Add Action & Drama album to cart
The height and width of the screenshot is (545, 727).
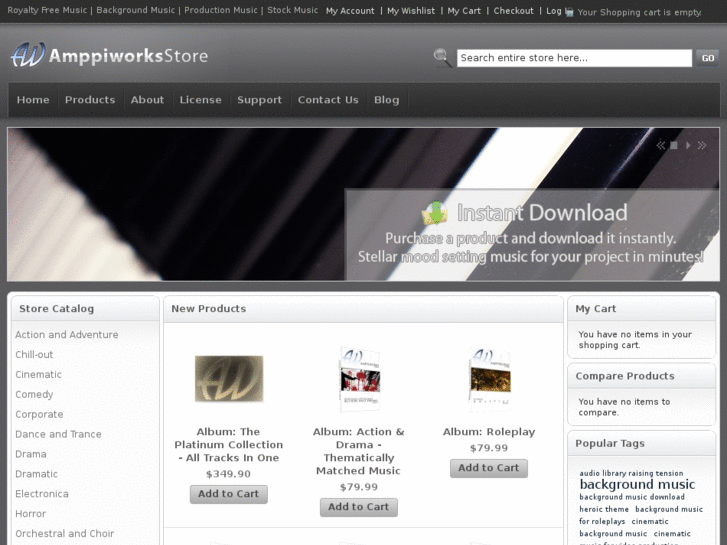coord(359,507)
